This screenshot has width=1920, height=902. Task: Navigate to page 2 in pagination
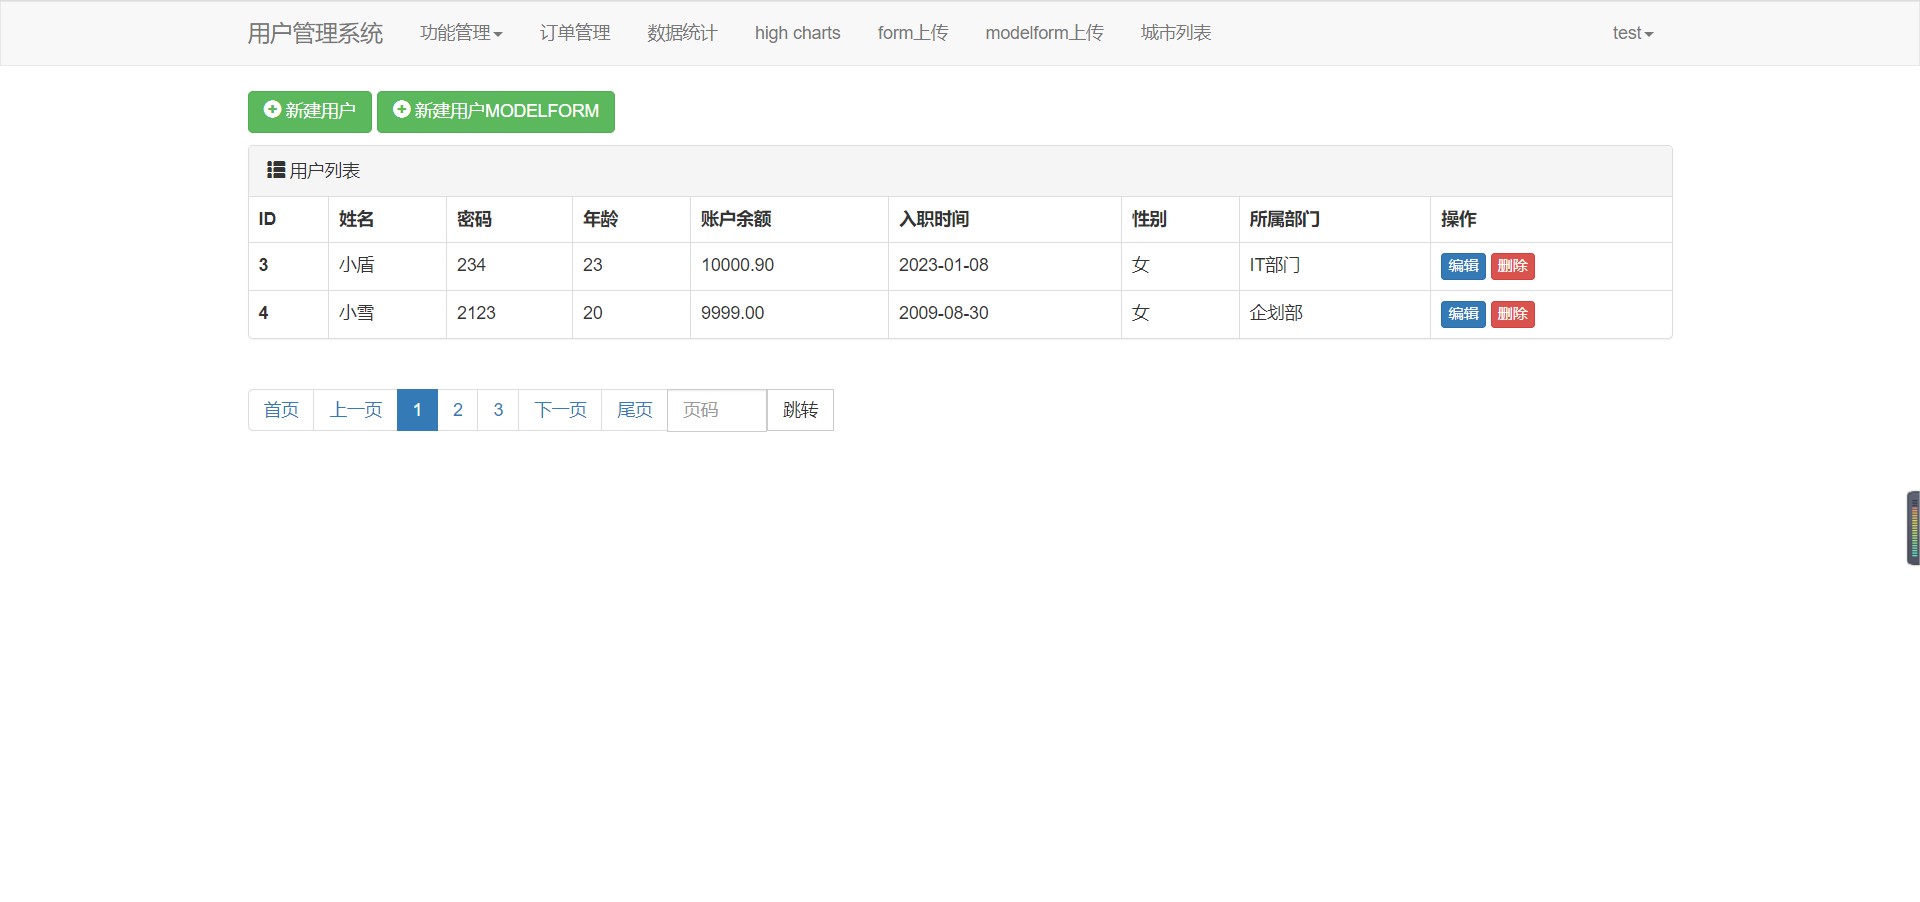click(458, 409)
